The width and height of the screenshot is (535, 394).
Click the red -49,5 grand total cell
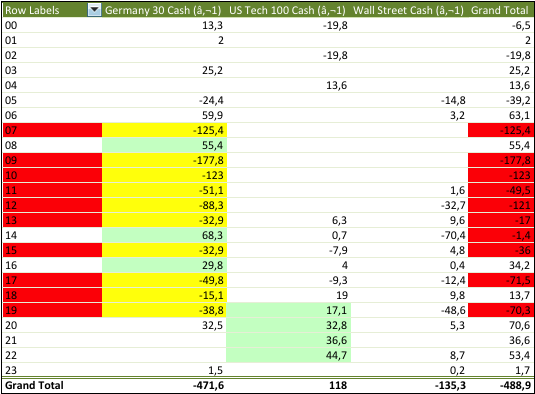click(x=501, y=190)
